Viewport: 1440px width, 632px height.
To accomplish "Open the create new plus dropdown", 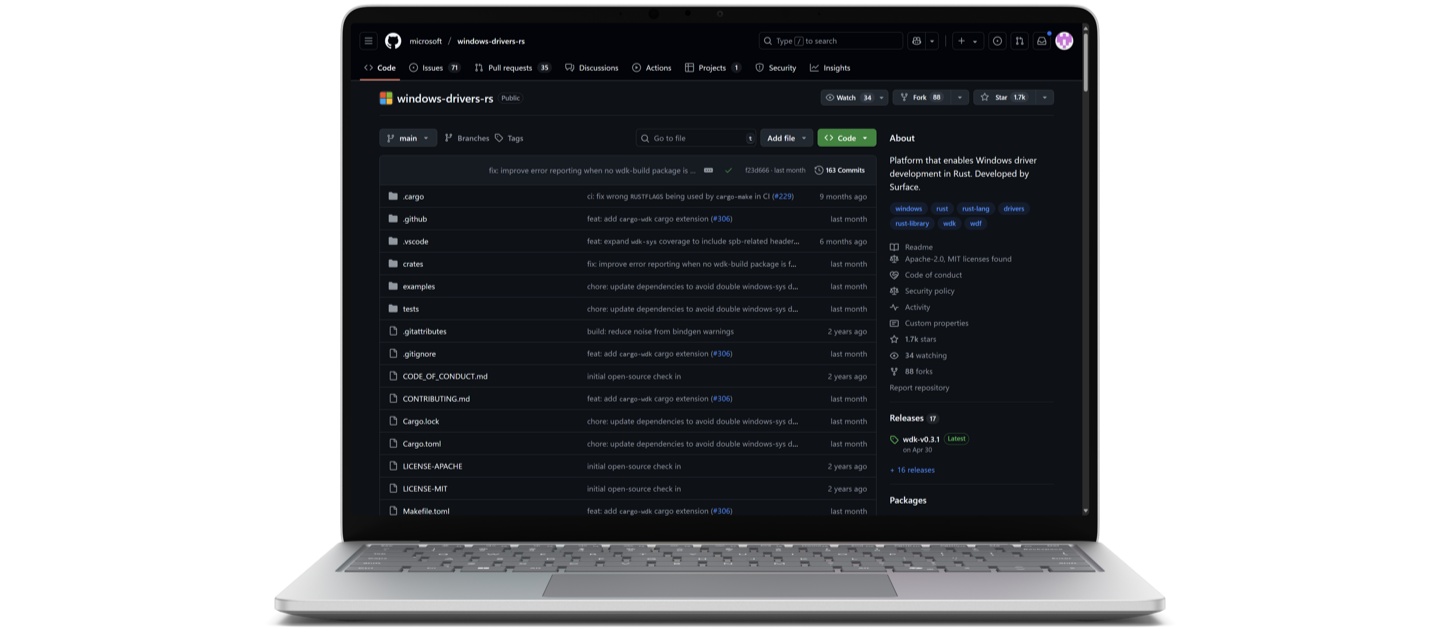I will (967, 41).
